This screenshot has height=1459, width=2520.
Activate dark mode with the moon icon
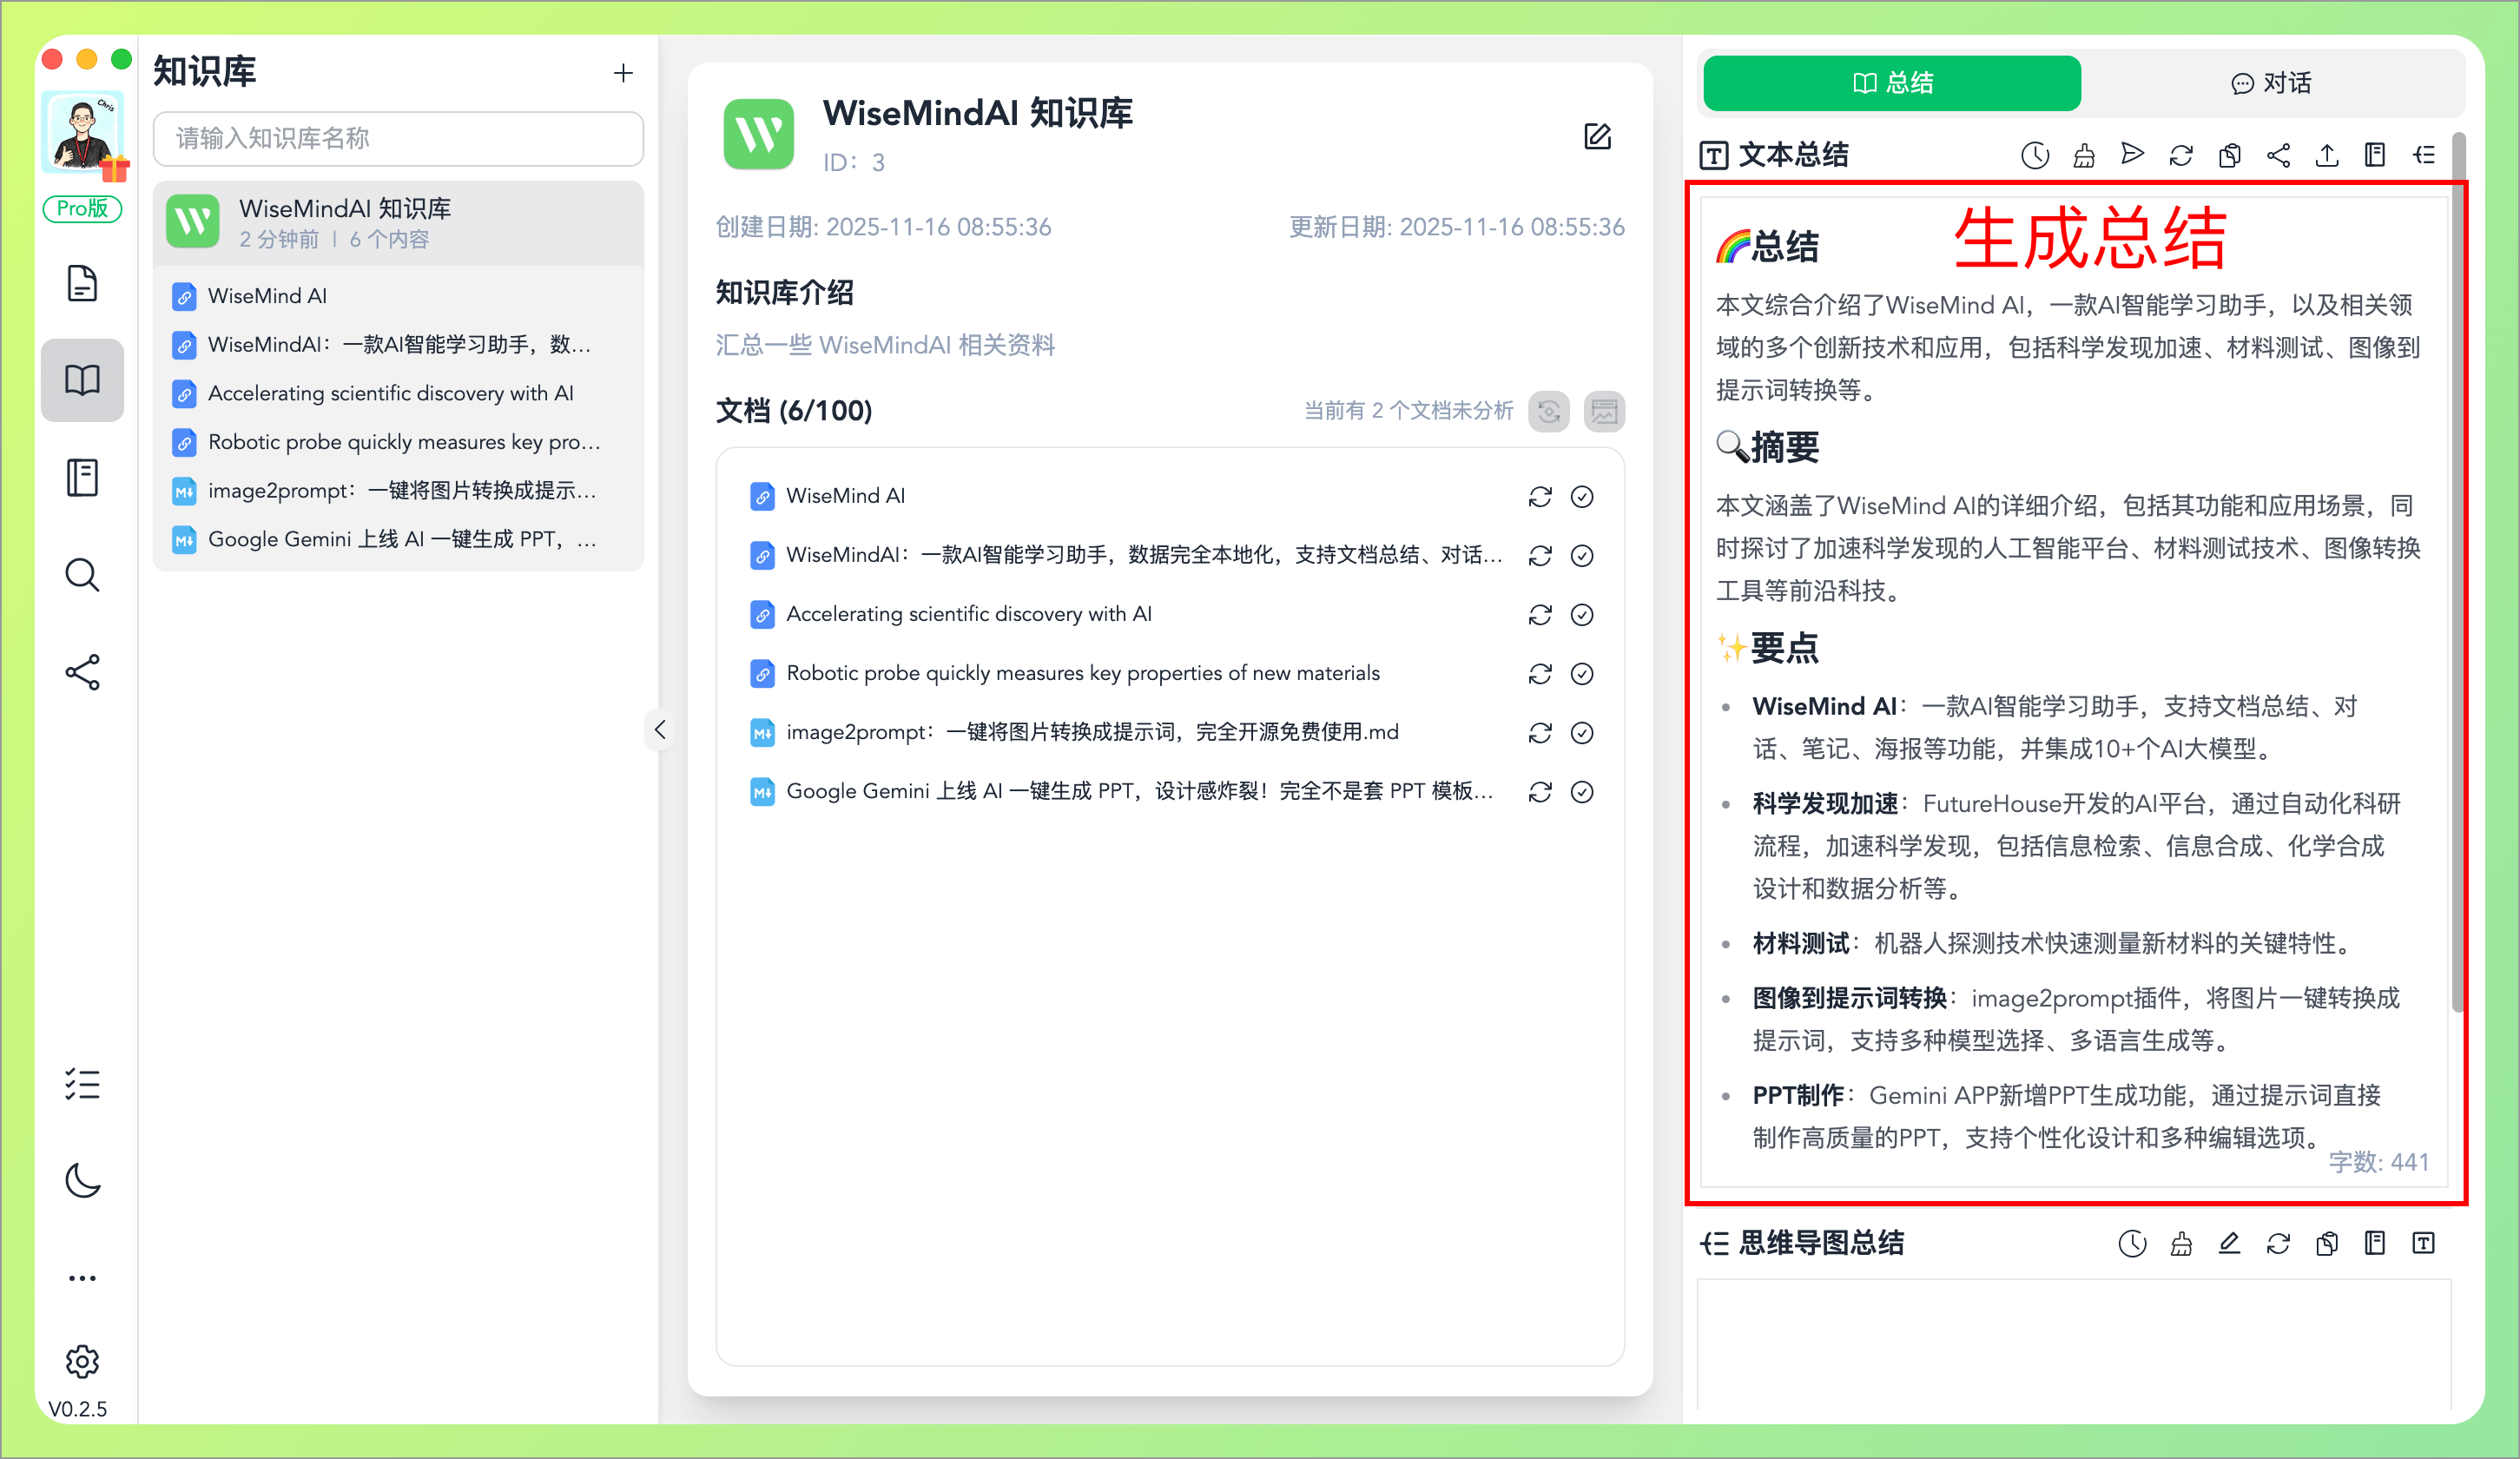click(82, 1181)
